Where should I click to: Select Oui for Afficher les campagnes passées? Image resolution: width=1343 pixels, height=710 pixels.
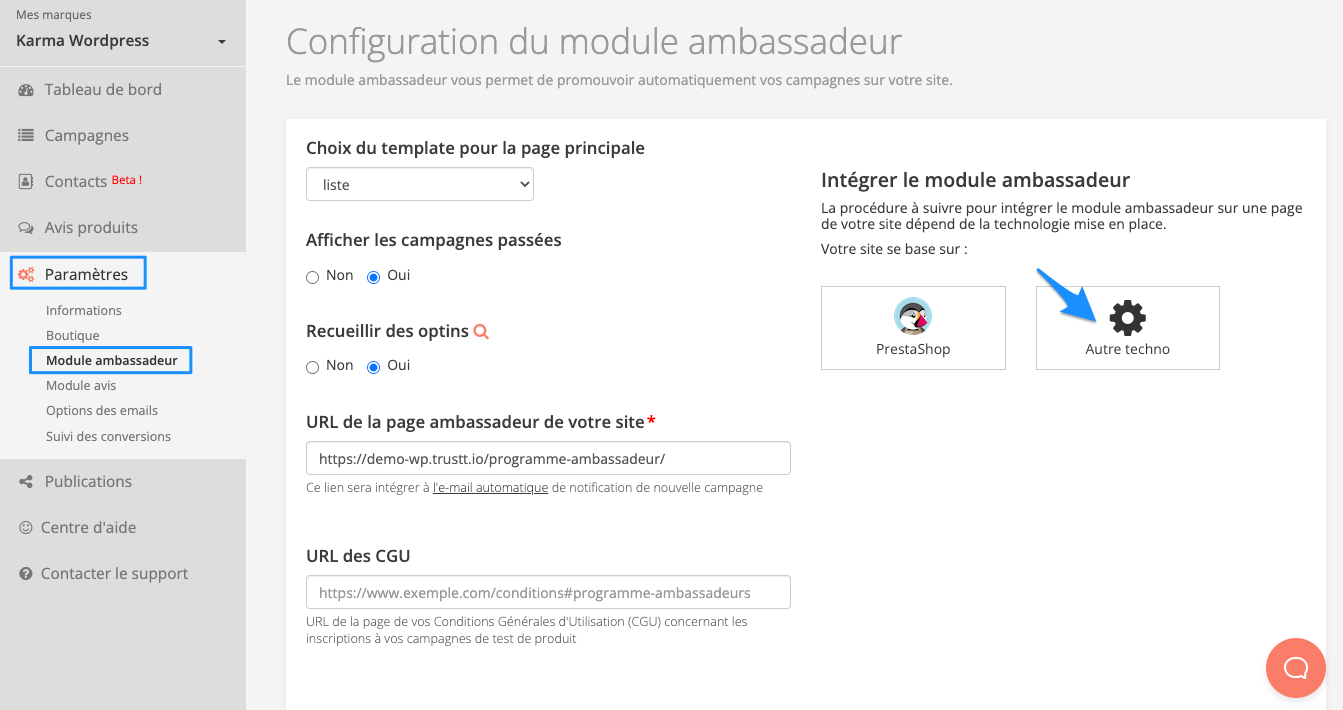click(374, 277)
